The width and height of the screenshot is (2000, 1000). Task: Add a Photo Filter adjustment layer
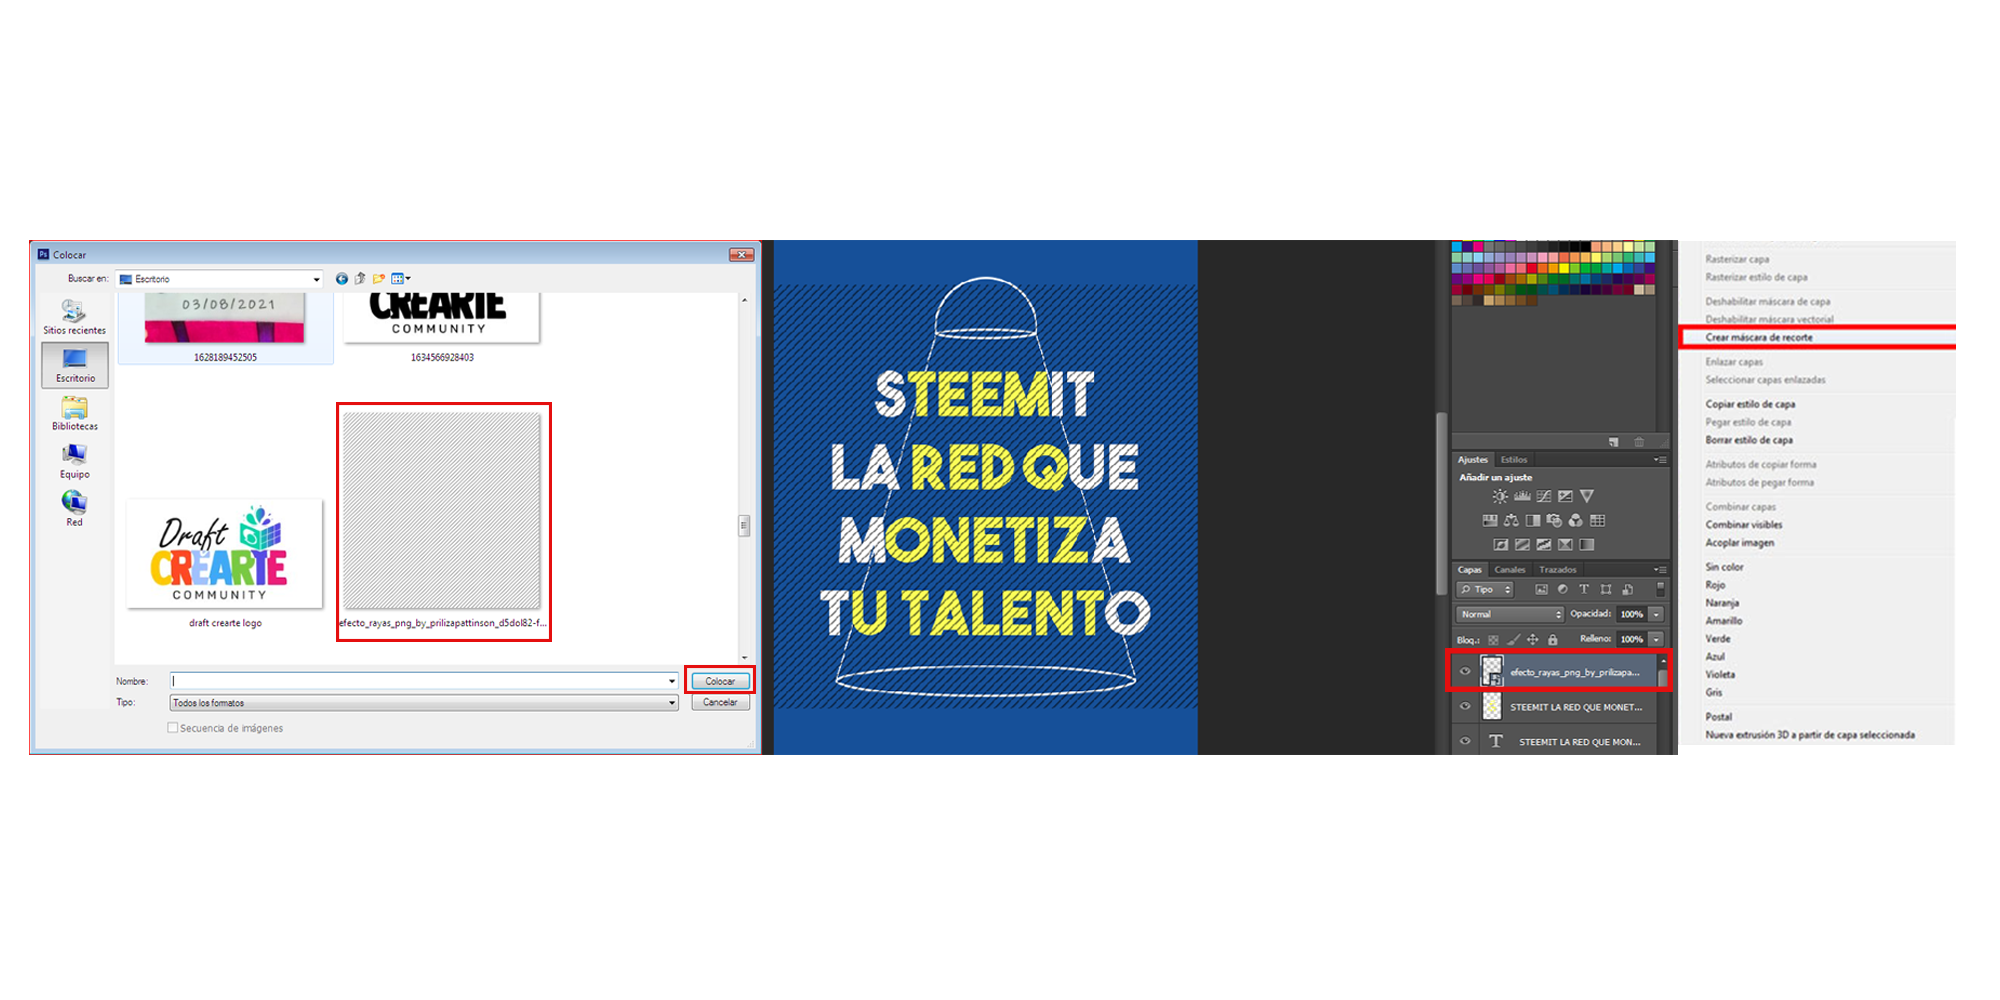[x=1554, y=520]
